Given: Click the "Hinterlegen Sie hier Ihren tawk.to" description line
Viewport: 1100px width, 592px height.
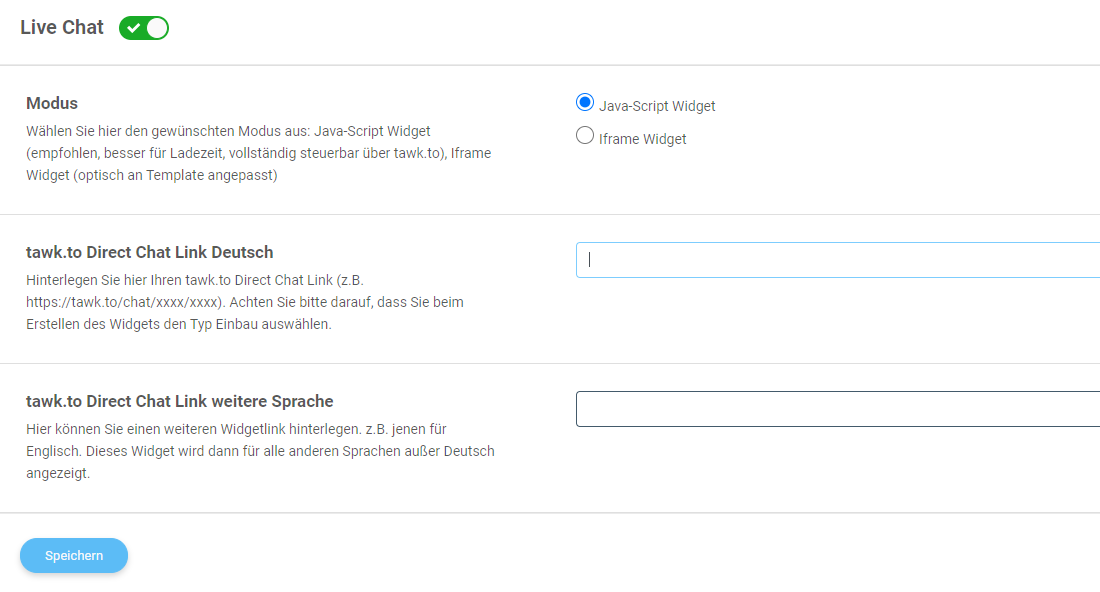Looking at the screenshot, I should [194, 280].
